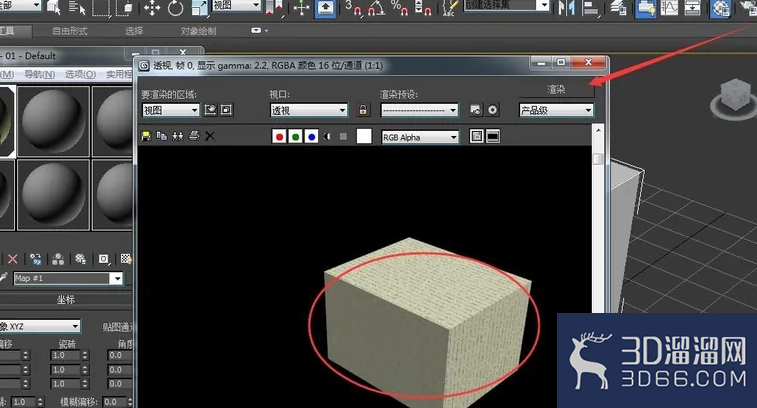Click the Auto Region Selected icon

pos(226,110)
